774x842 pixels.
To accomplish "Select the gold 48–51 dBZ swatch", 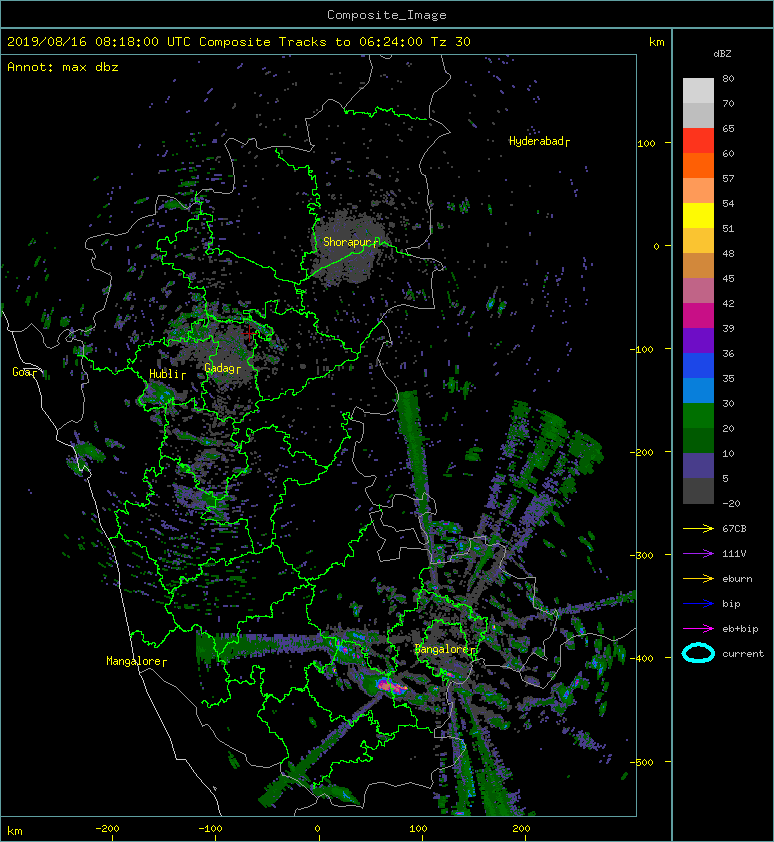I will pos(698,241).
